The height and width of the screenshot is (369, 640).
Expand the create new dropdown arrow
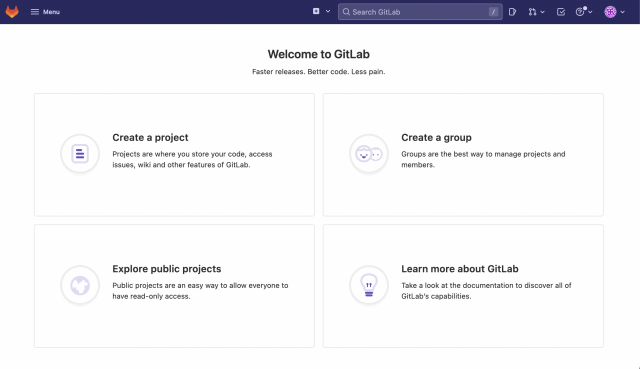pos(328,11)
